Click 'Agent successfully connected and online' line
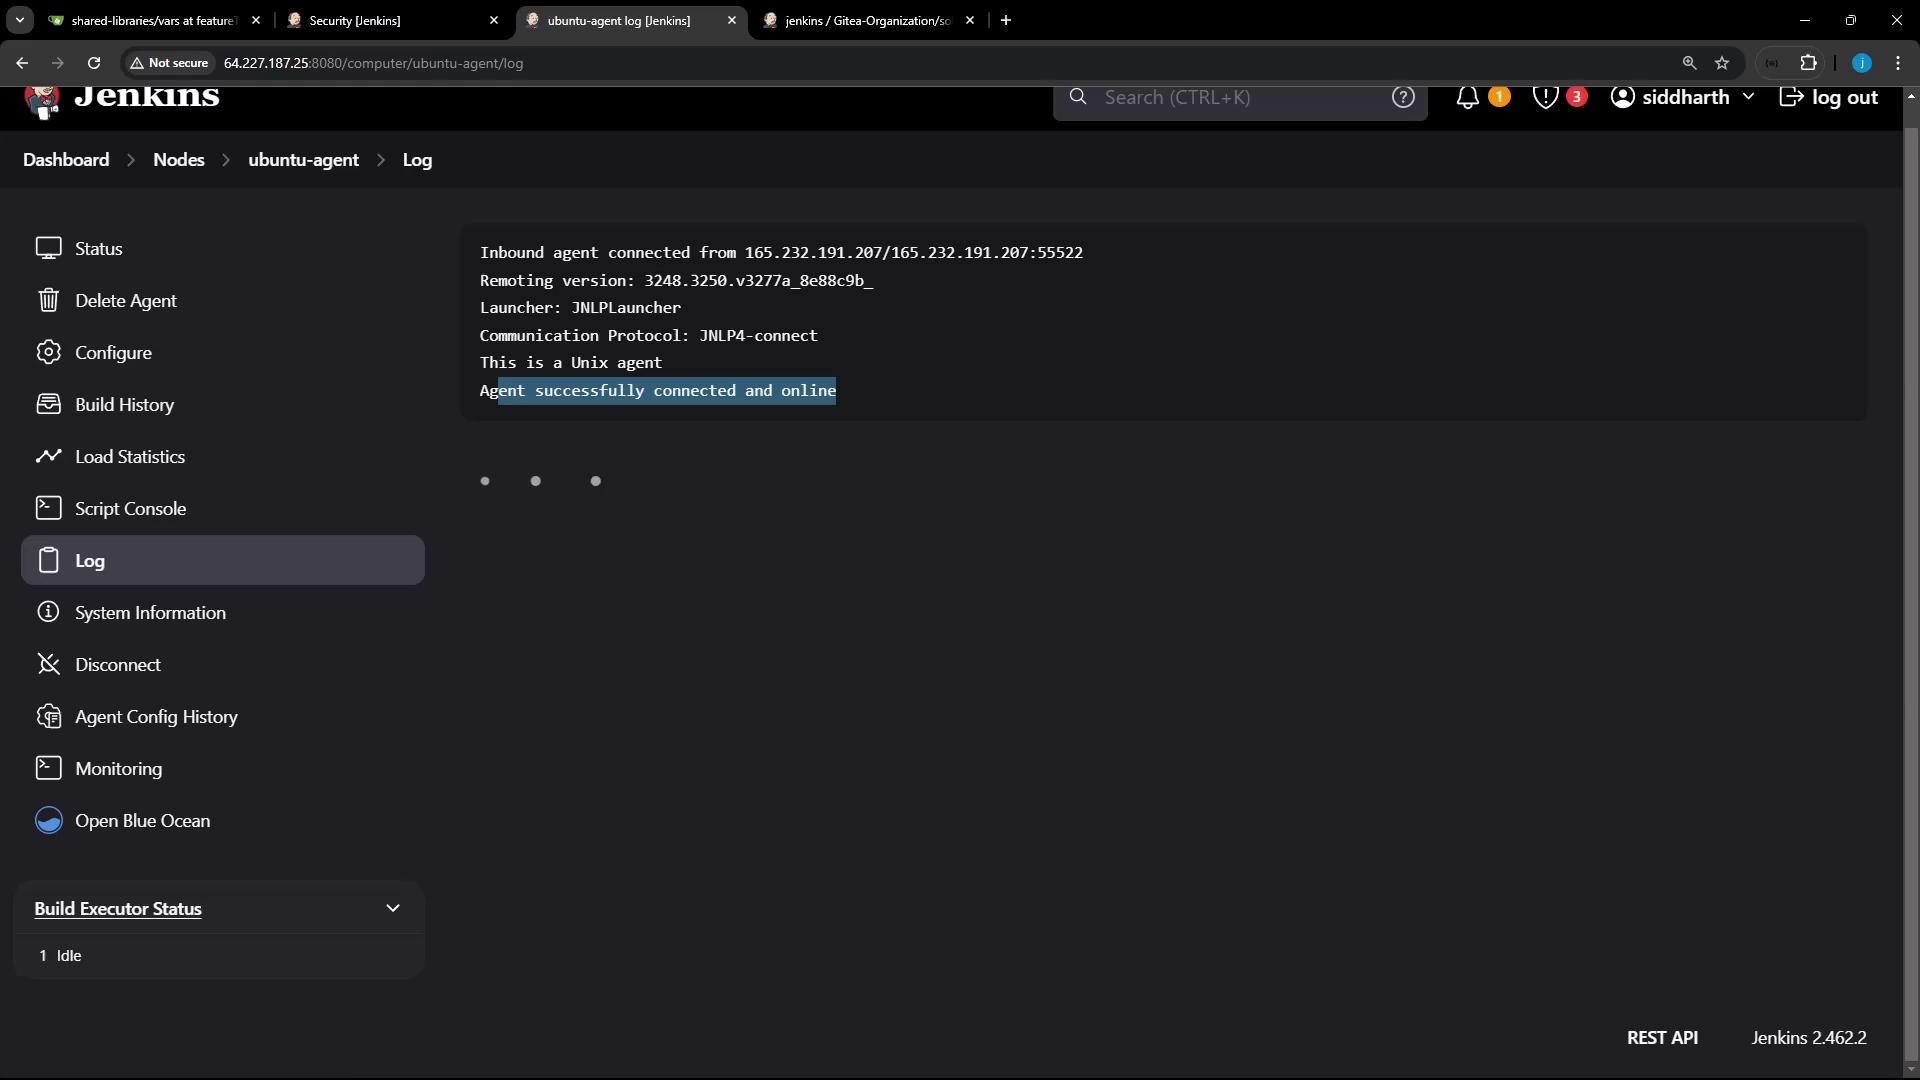Screen dimensions: 1920x1080 (657, 390)
